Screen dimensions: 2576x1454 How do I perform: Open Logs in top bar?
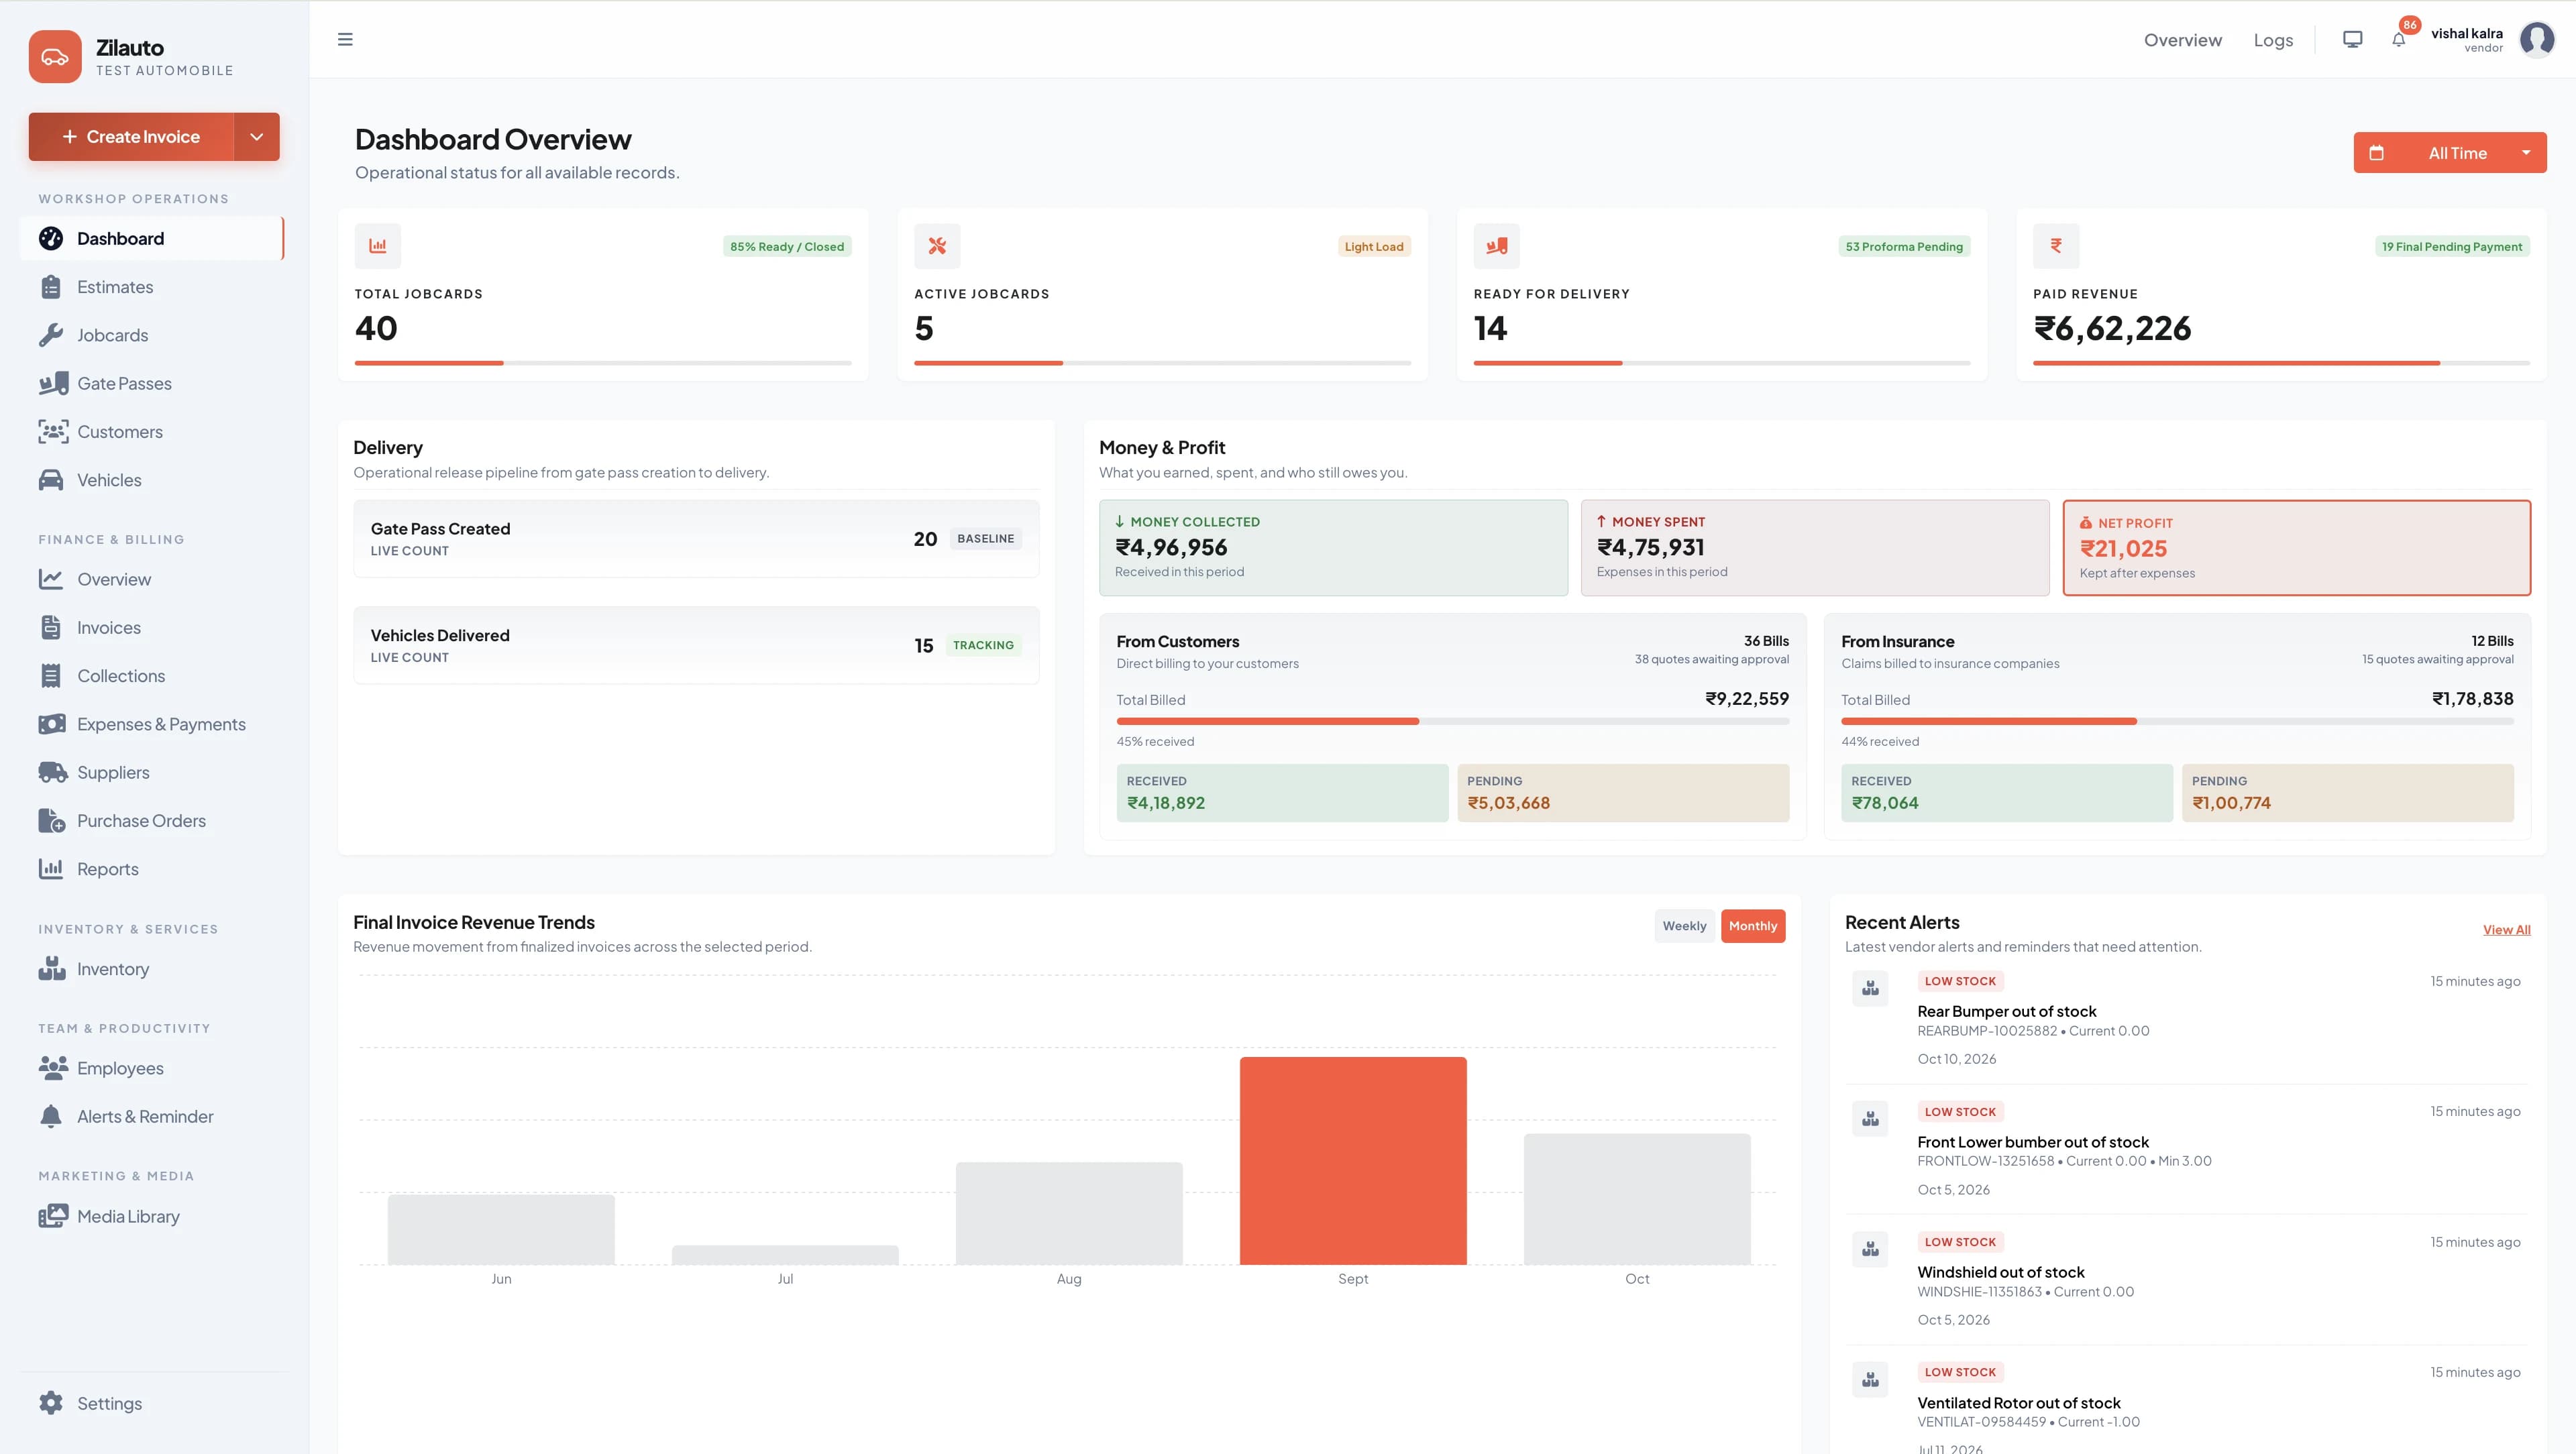[2273, 40]
